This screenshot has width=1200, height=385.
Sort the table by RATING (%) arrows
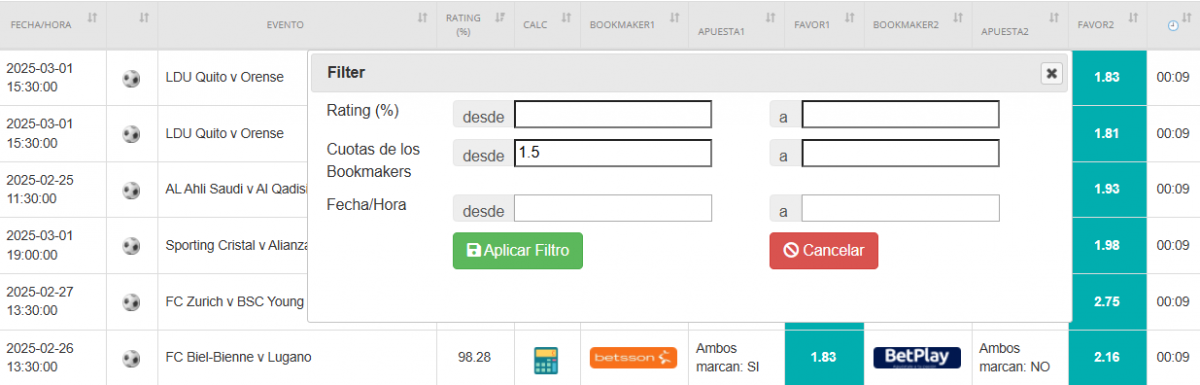500,18
